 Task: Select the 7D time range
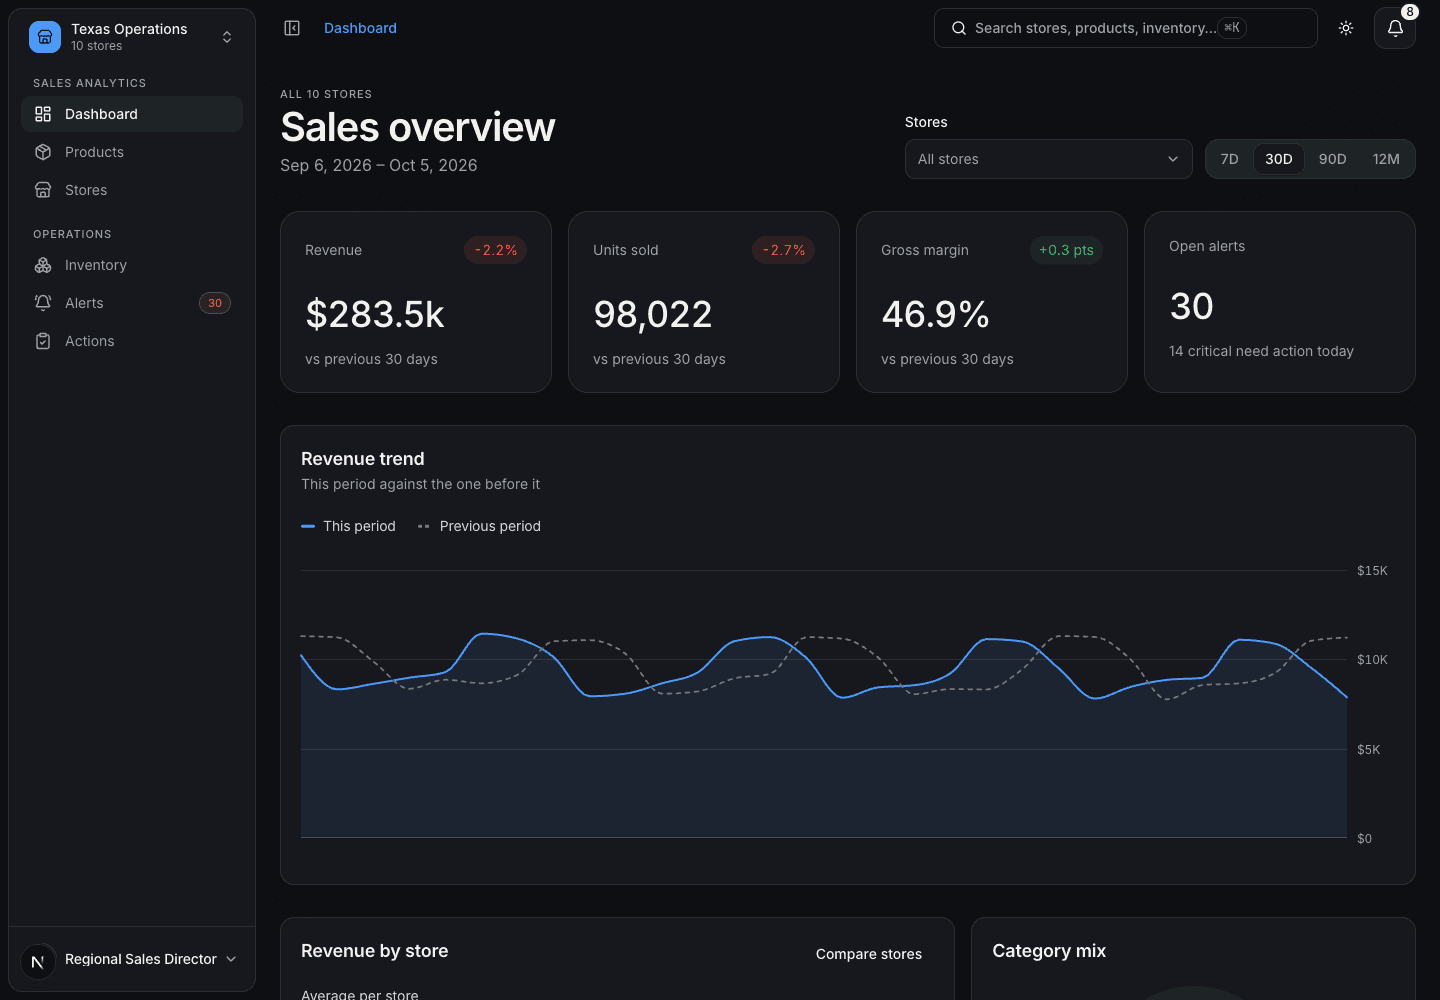pyautogui.click(x=1229, y=159)
